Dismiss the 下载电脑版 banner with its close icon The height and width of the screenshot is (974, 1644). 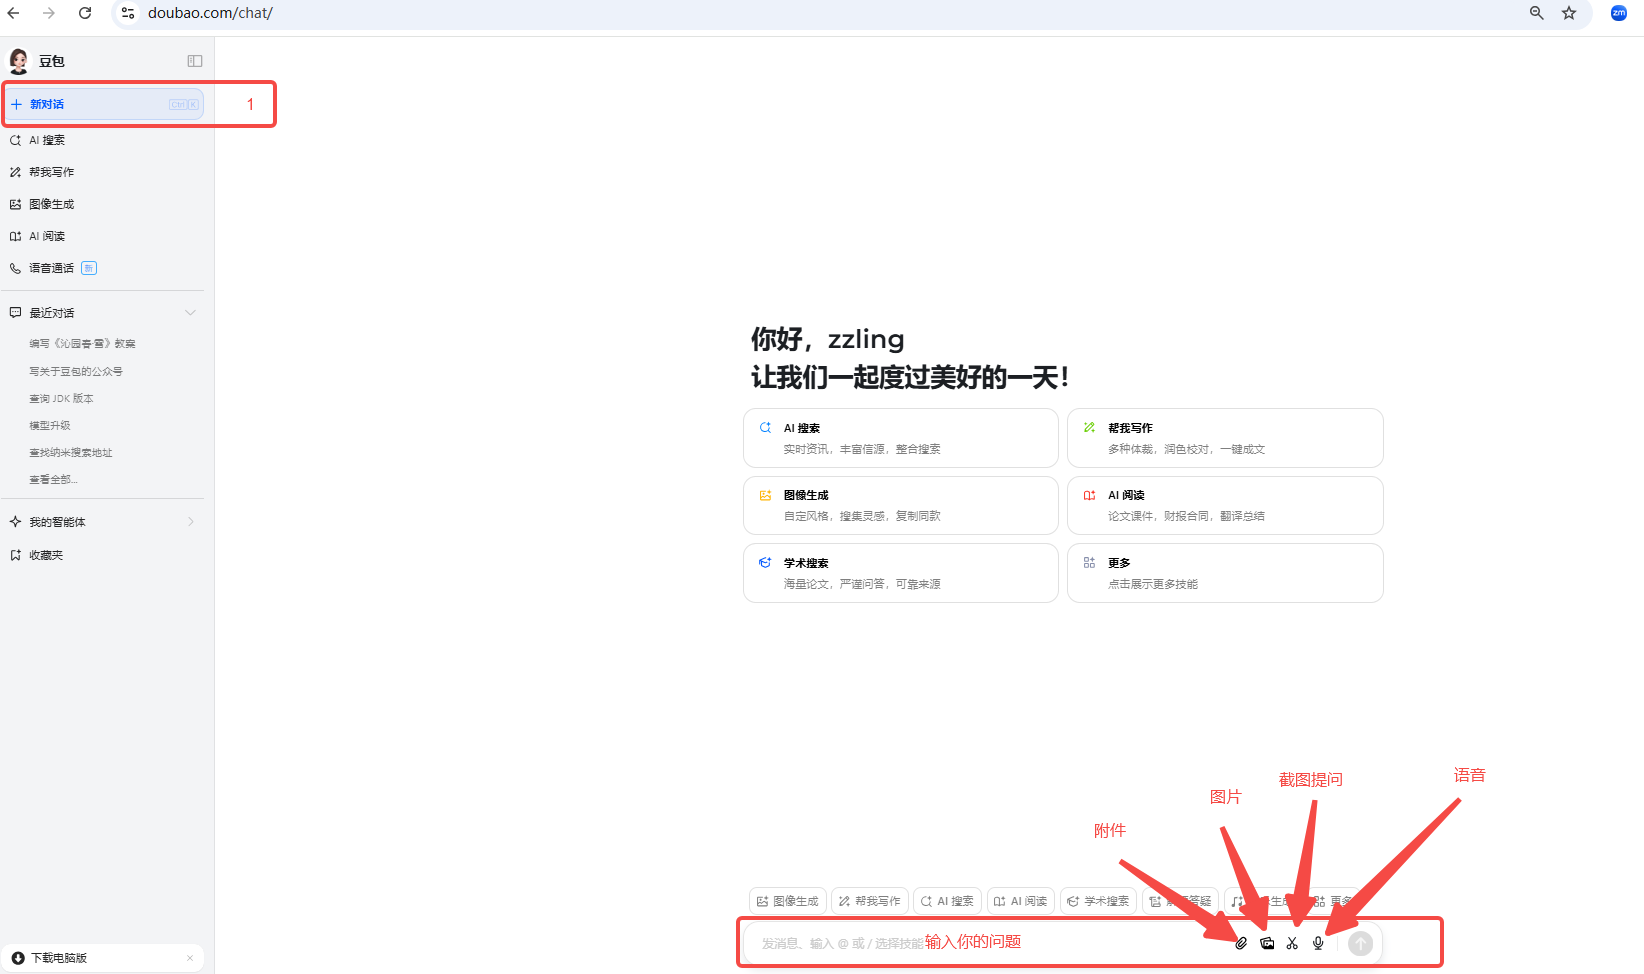coord(190,958)
